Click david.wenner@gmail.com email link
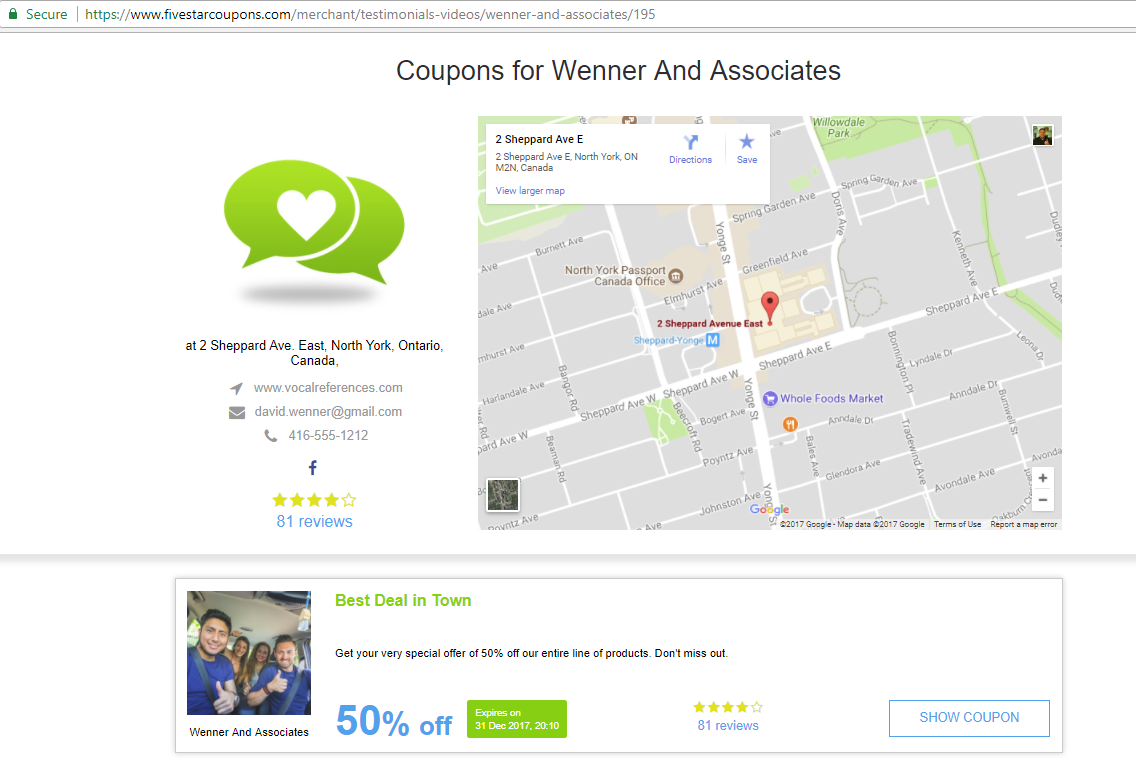Viewport: 1136px width, 758px height. tap(328, 412)
